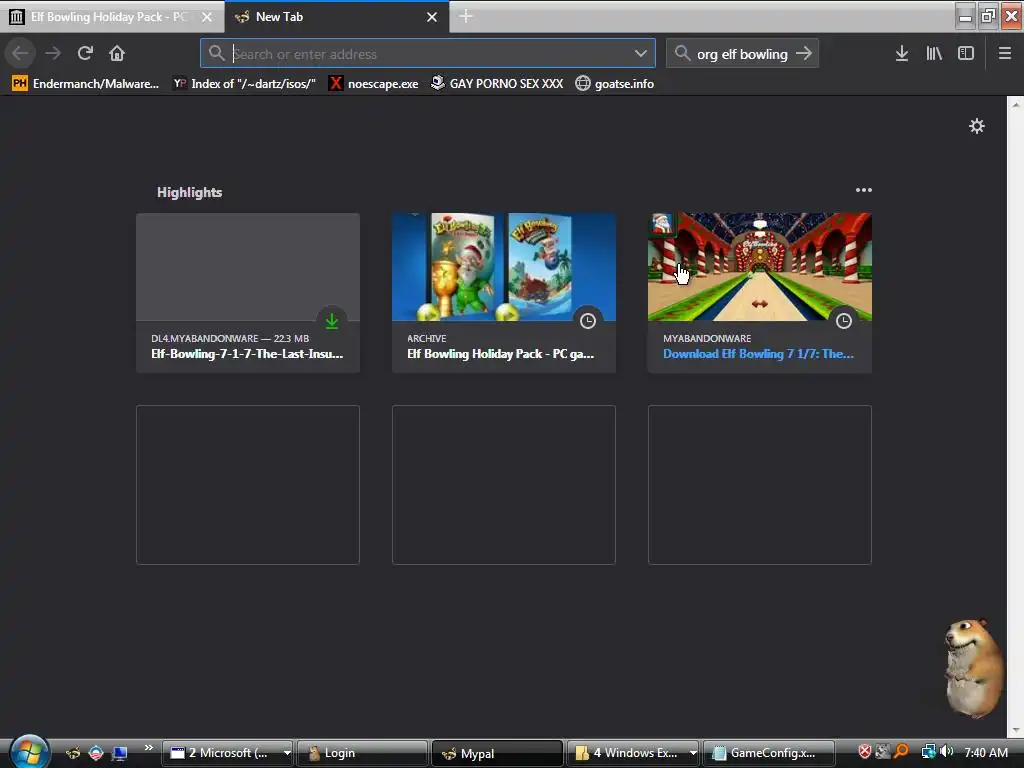
Task: Expand the address bar history dropdown
Action: point(641,54)
